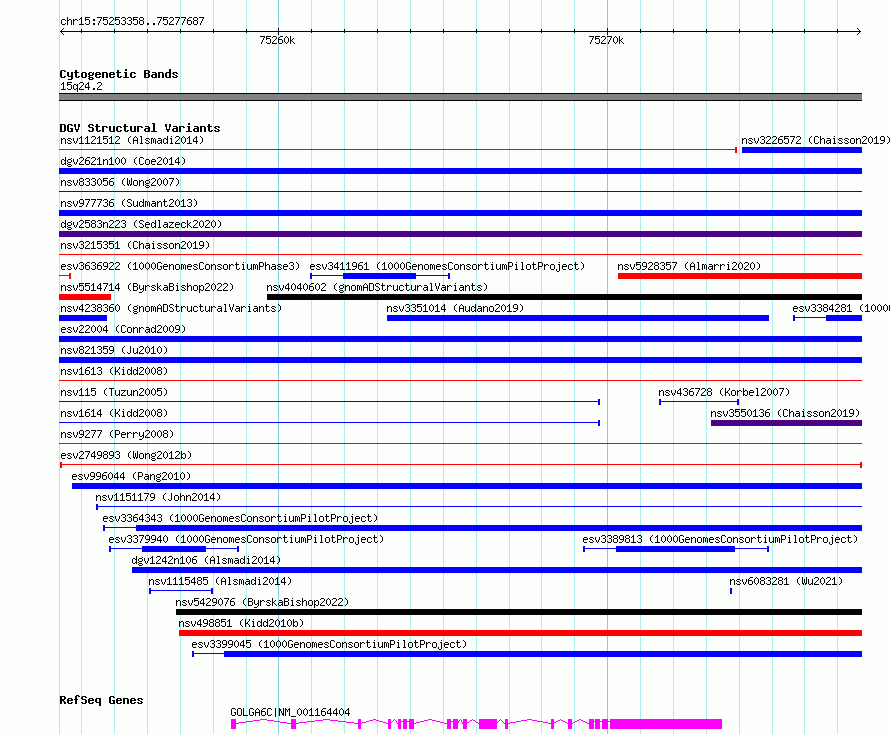
Task: Click the nsv115 (Tuzun2005) label
Action: [114, 392]
